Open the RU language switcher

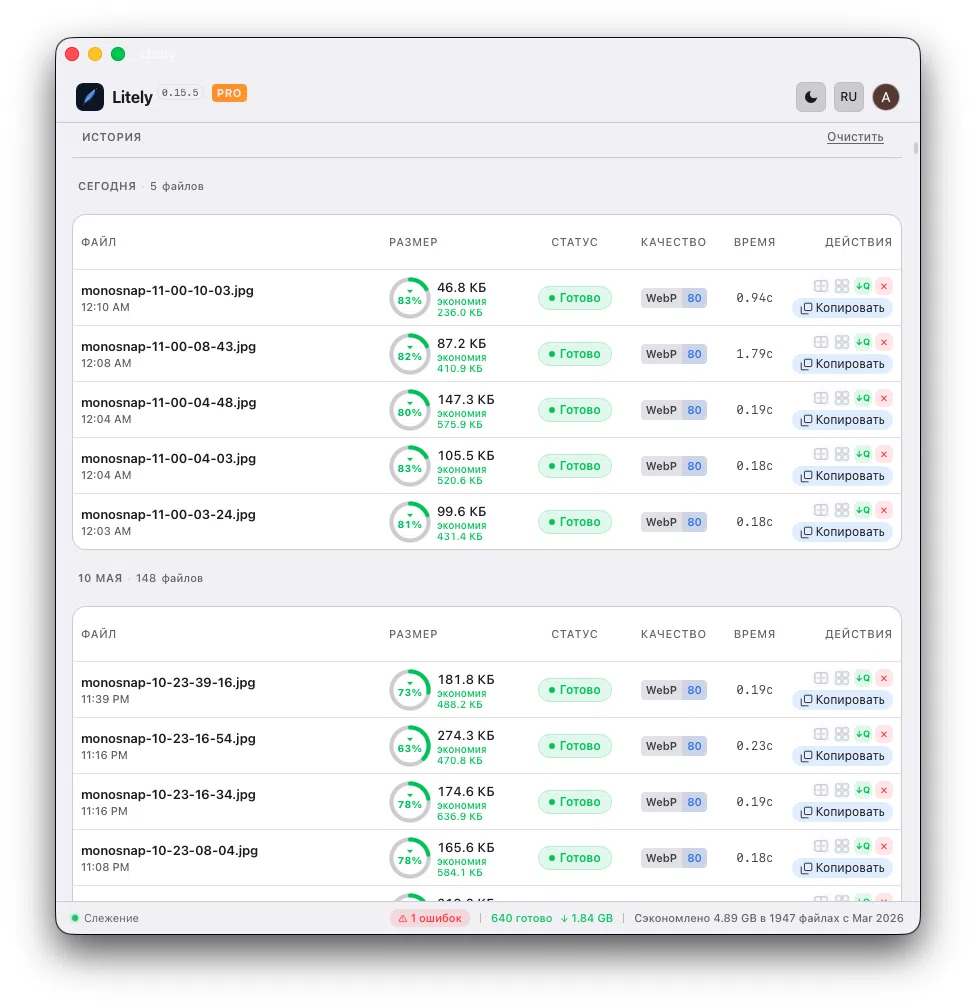[x=848, y=97]
